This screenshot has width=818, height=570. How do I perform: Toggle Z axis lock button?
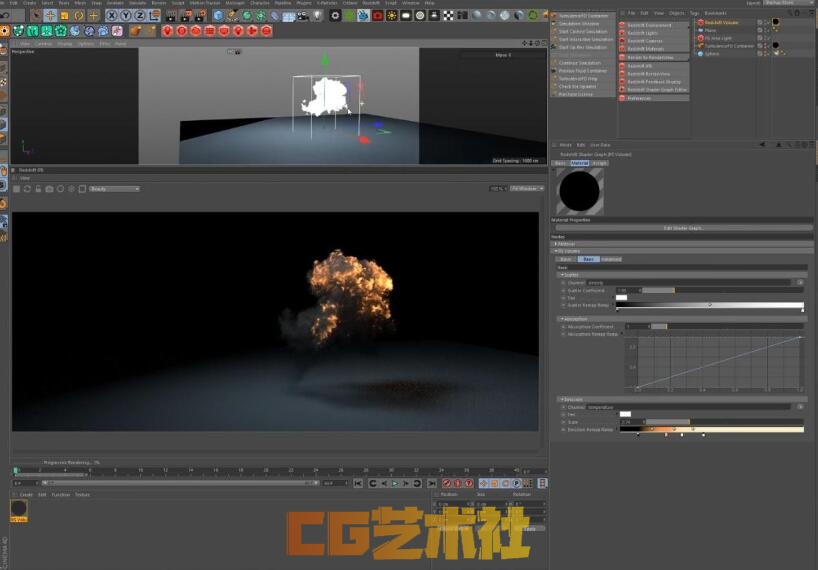point(140,16)
